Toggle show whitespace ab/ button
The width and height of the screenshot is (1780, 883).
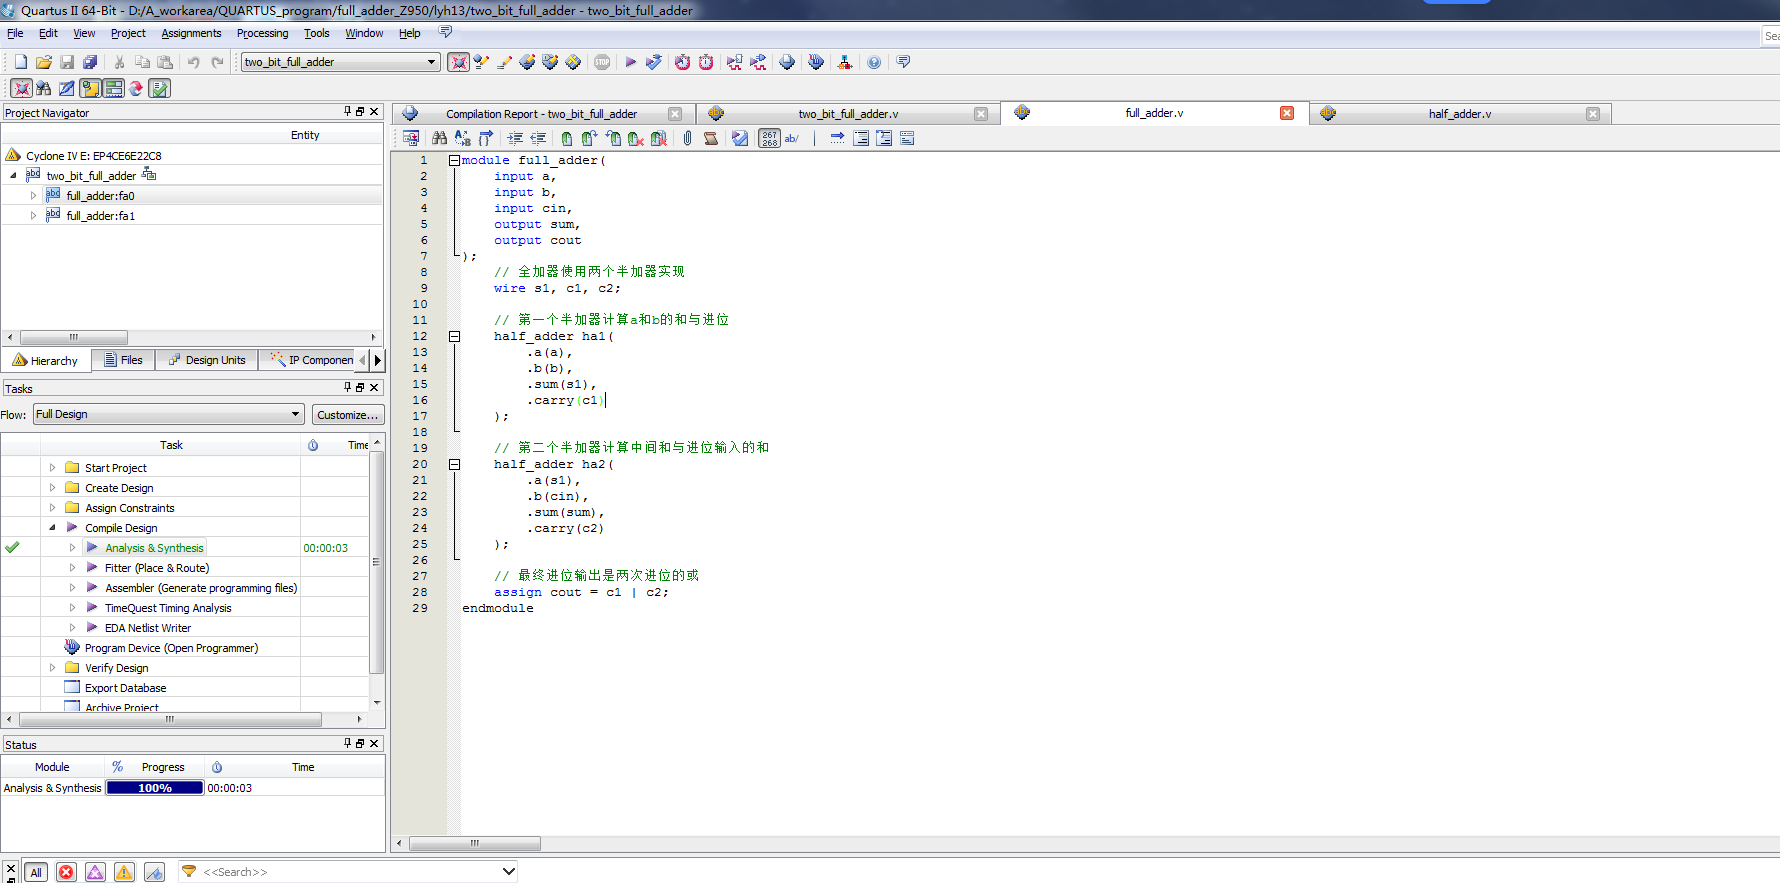[792, 138]
